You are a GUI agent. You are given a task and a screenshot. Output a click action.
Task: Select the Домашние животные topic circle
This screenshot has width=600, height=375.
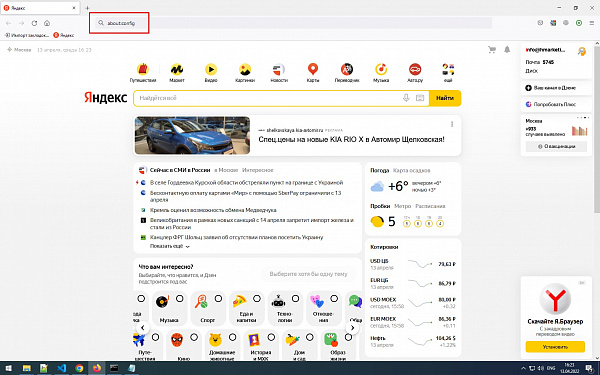click(x=232, y=337)
